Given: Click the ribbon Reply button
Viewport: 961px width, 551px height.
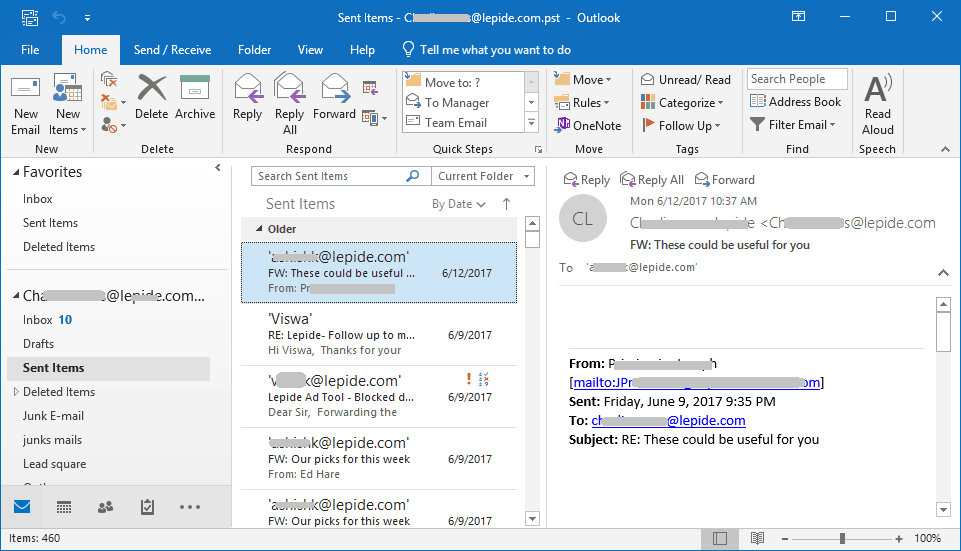Looking at the screenshot, I should click(248, 98).
